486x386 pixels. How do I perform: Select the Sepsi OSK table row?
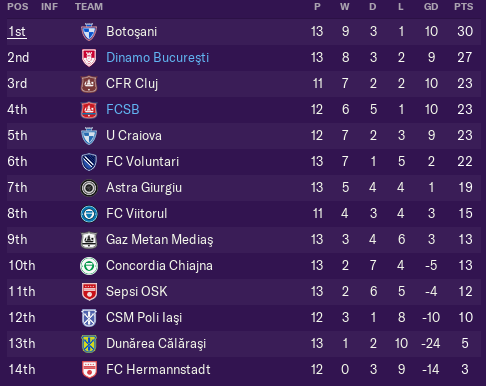(x=244, y=292)
